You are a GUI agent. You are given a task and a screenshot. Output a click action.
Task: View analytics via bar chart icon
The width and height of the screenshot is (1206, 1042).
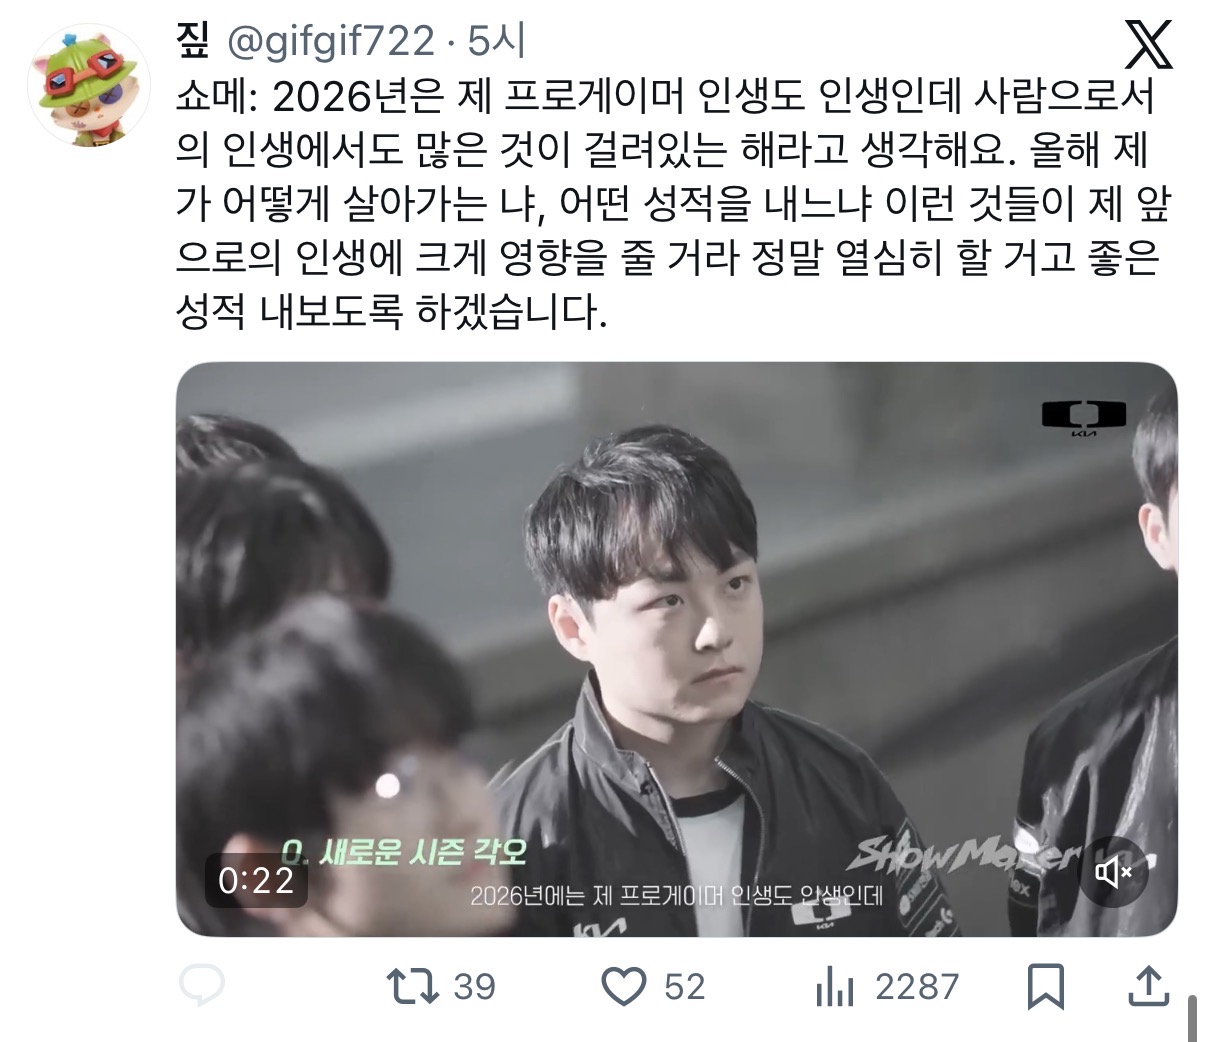[x=835, y=987]
